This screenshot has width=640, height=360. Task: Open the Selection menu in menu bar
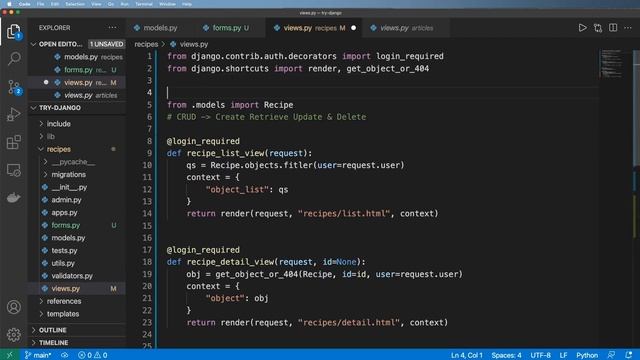coord(75,4)
